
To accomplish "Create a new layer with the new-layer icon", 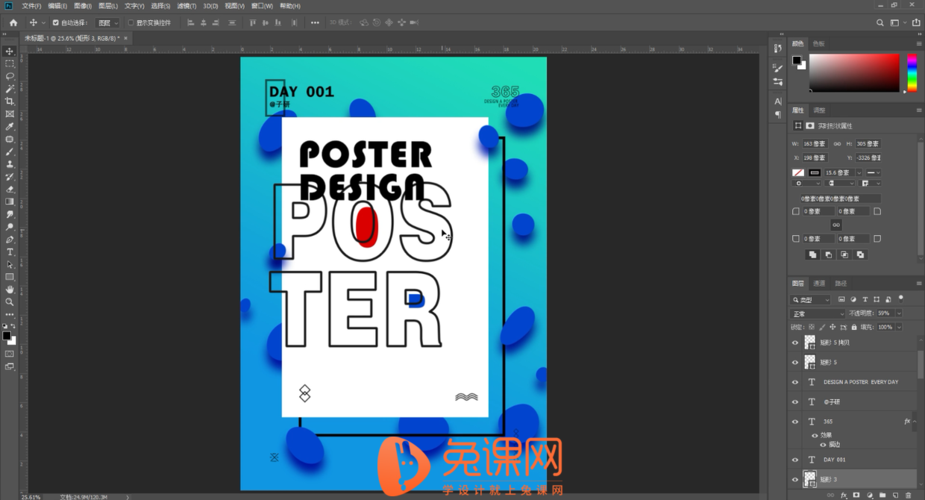I will [896, 495].
